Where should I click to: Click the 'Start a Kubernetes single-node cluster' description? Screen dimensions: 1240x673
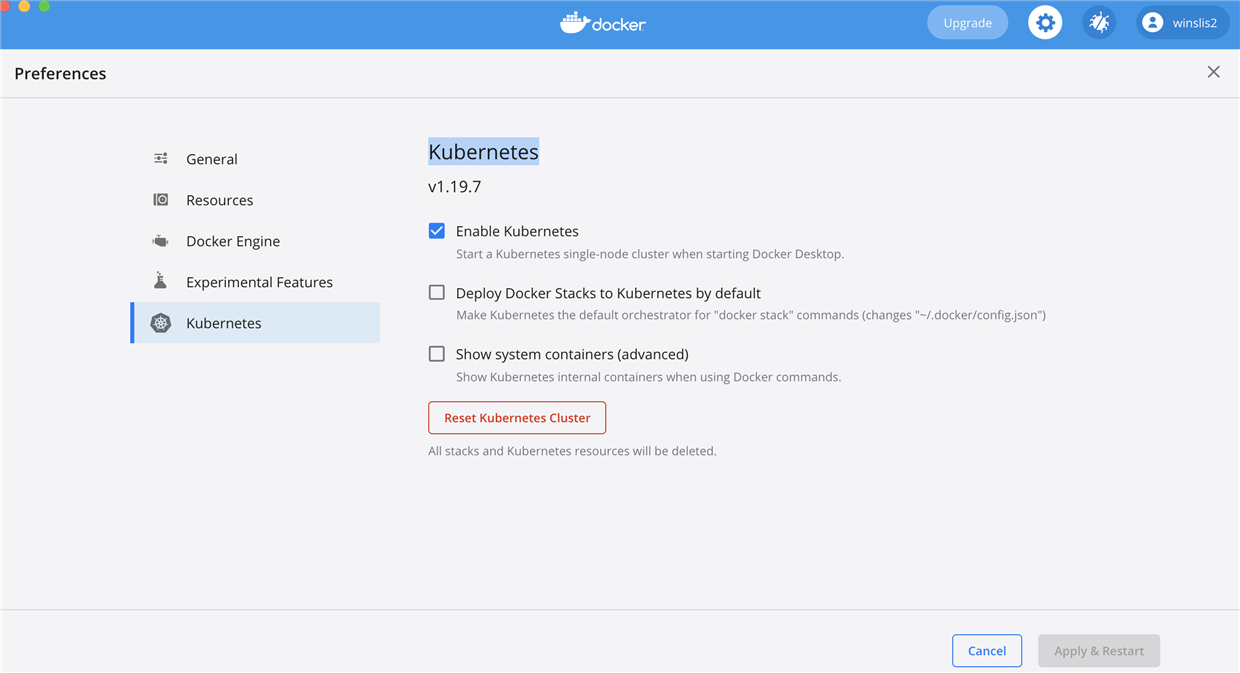tap(650, 254)
